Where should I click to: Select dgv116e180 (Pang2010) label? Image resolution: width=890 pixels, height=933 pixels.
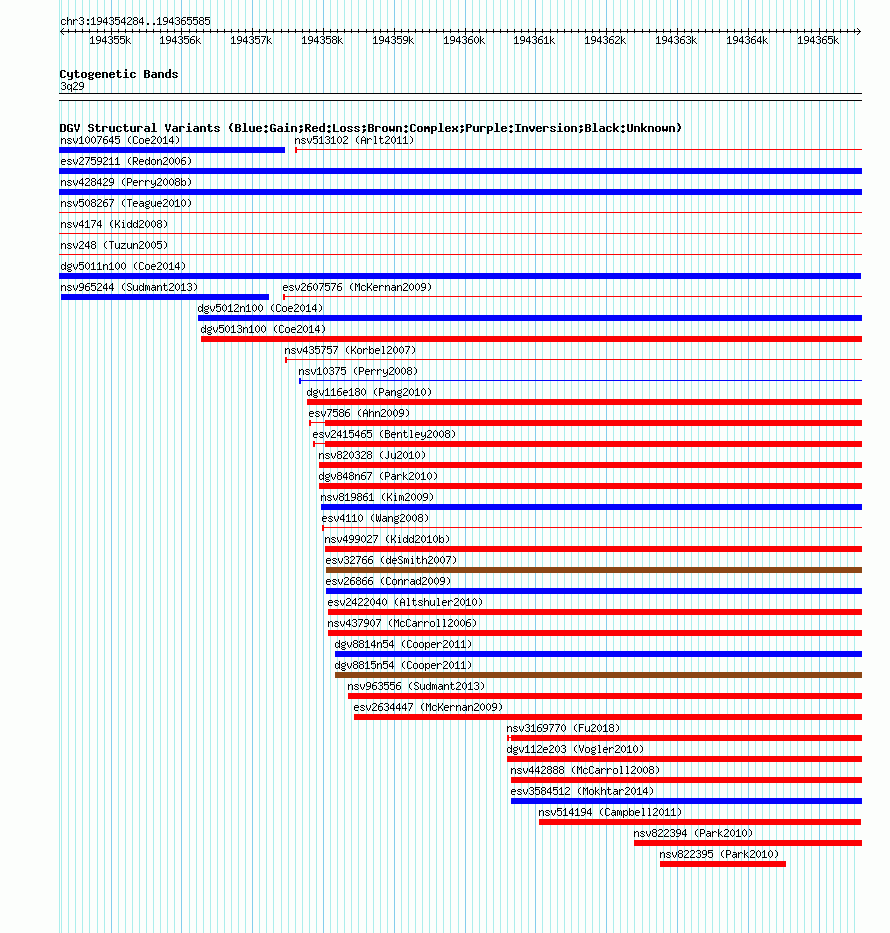369,392
